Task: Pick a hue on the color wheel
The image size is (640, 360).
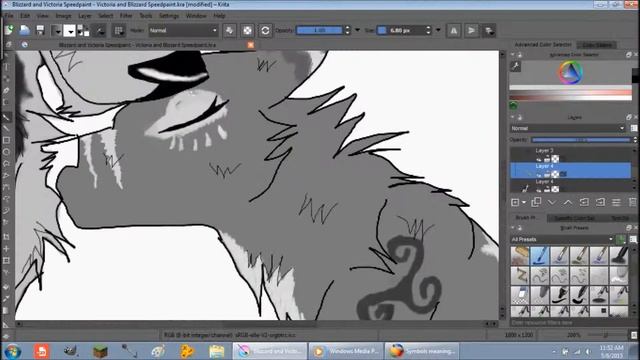Action: pyautogui.click(x=570, y=73)
